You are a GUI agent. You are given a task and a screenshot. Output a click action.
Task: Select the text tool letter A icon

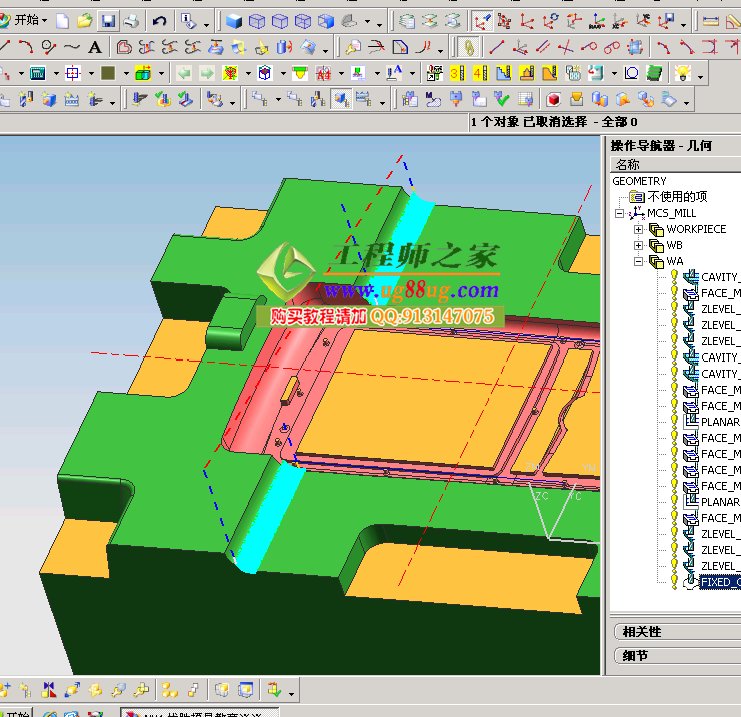[95, 47]
